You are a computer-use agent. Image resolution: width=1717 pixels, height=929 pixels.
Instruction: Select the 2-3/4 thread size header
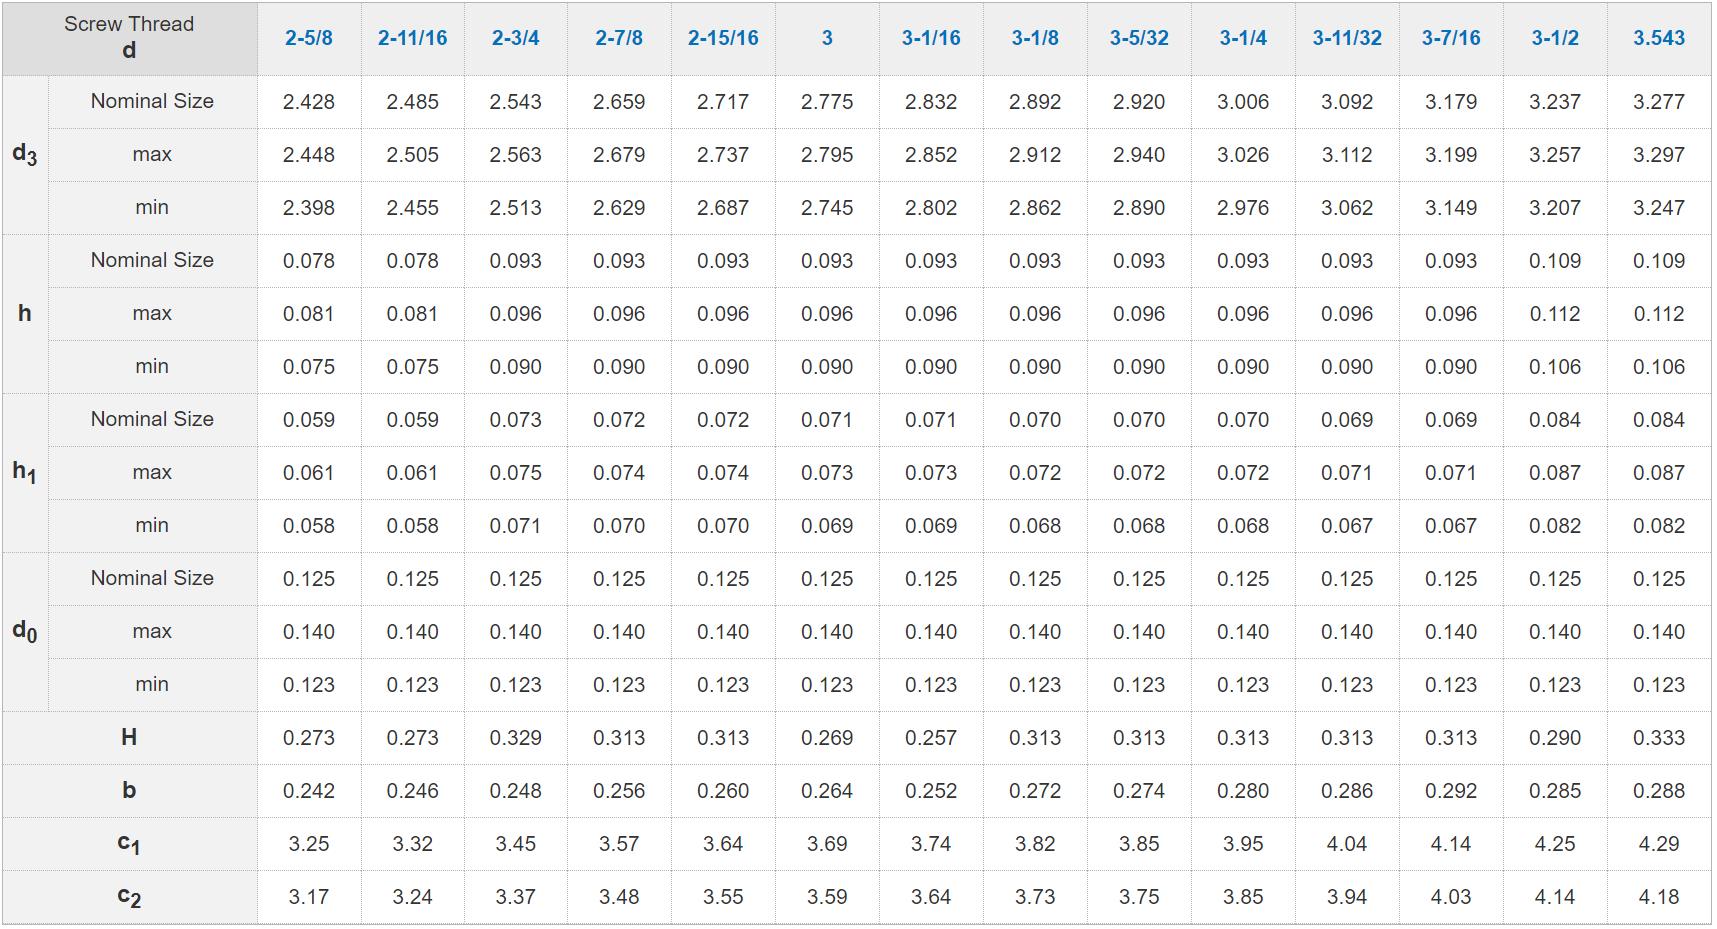coord(515,38)
